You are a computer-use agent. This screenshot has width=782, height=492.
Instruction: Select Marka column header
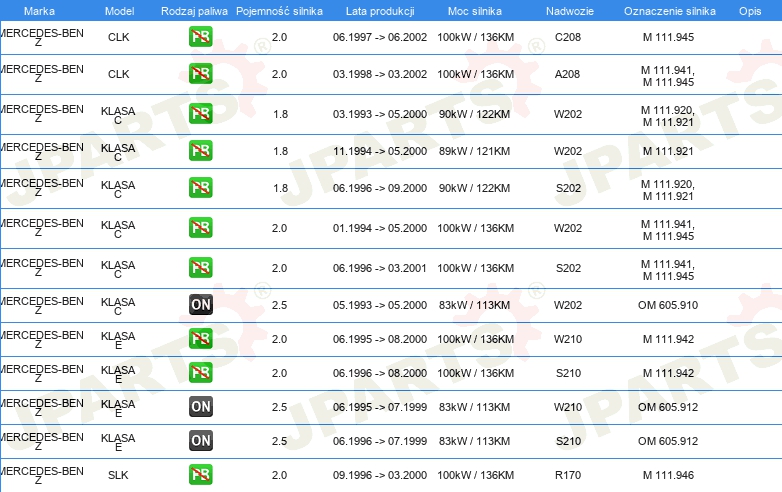tap(39, 11)
